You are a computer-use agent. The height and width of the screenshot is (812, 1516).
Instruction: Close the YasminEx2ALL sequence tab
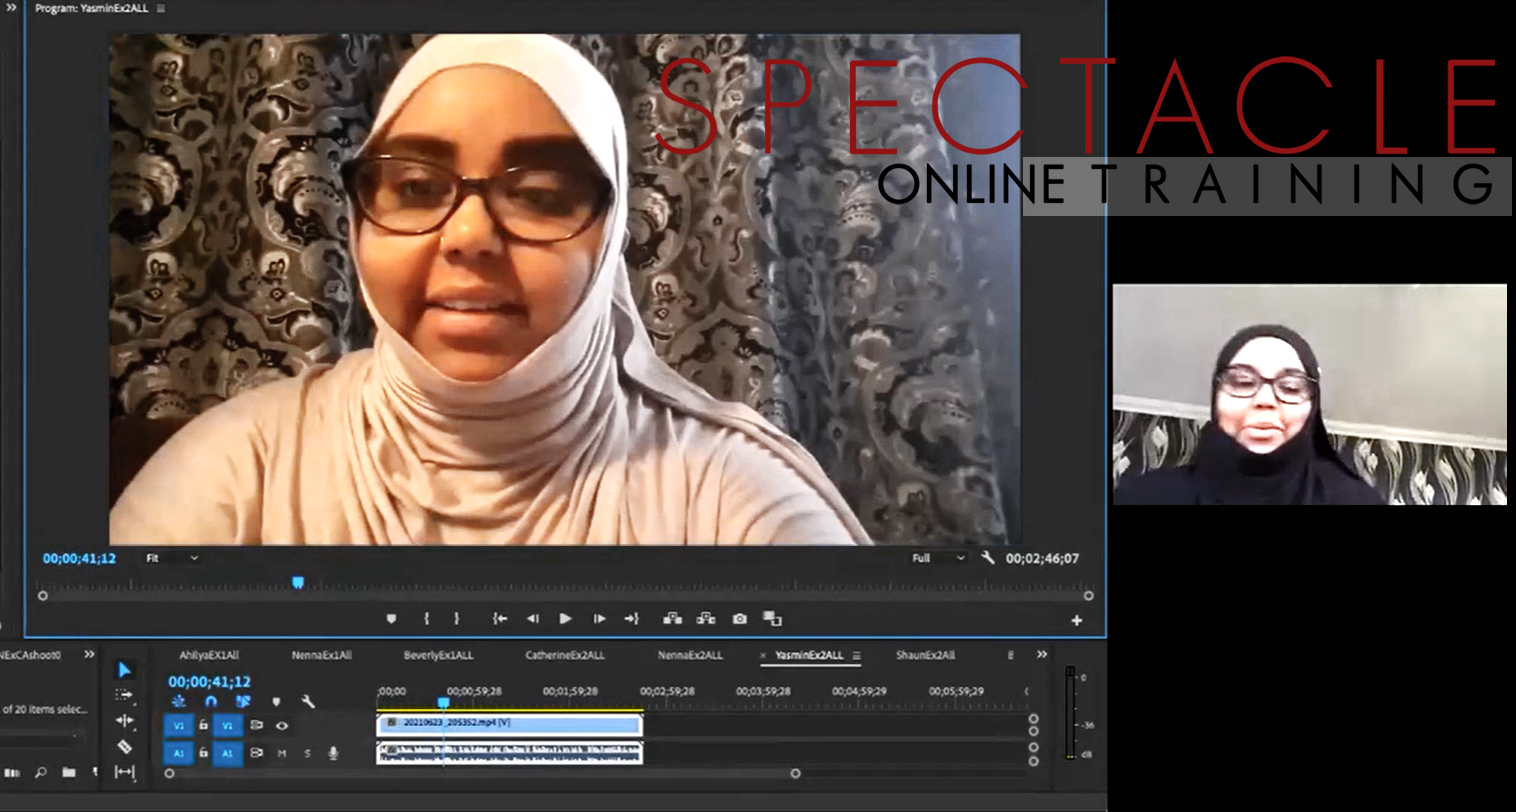[763, 656]
